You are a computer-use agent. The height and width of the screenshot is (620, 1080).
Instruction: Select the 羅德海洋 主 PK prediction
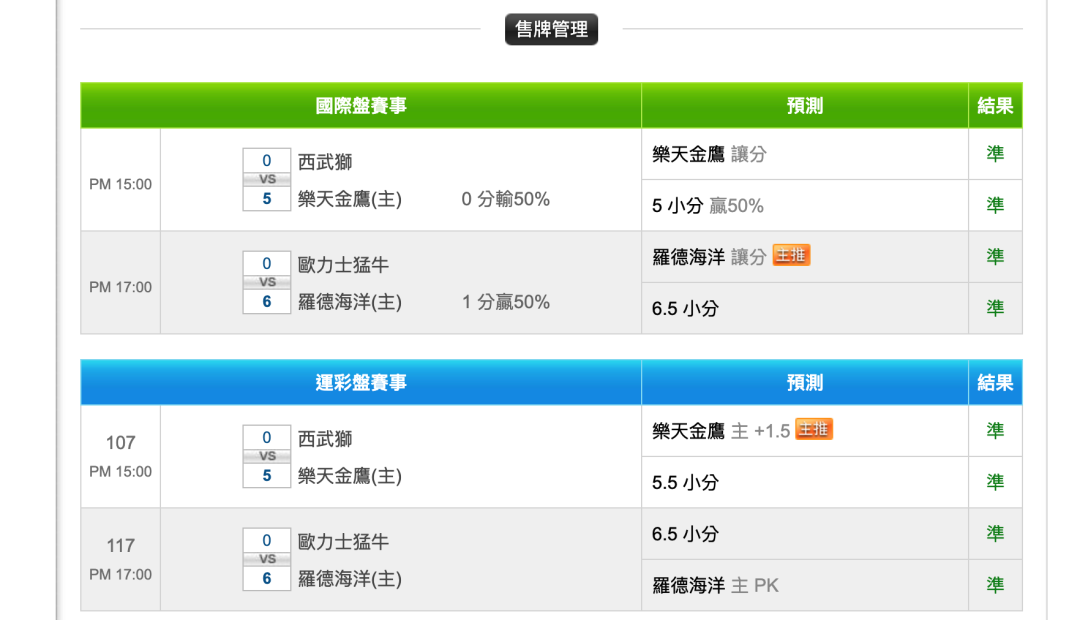click(715, 586)
